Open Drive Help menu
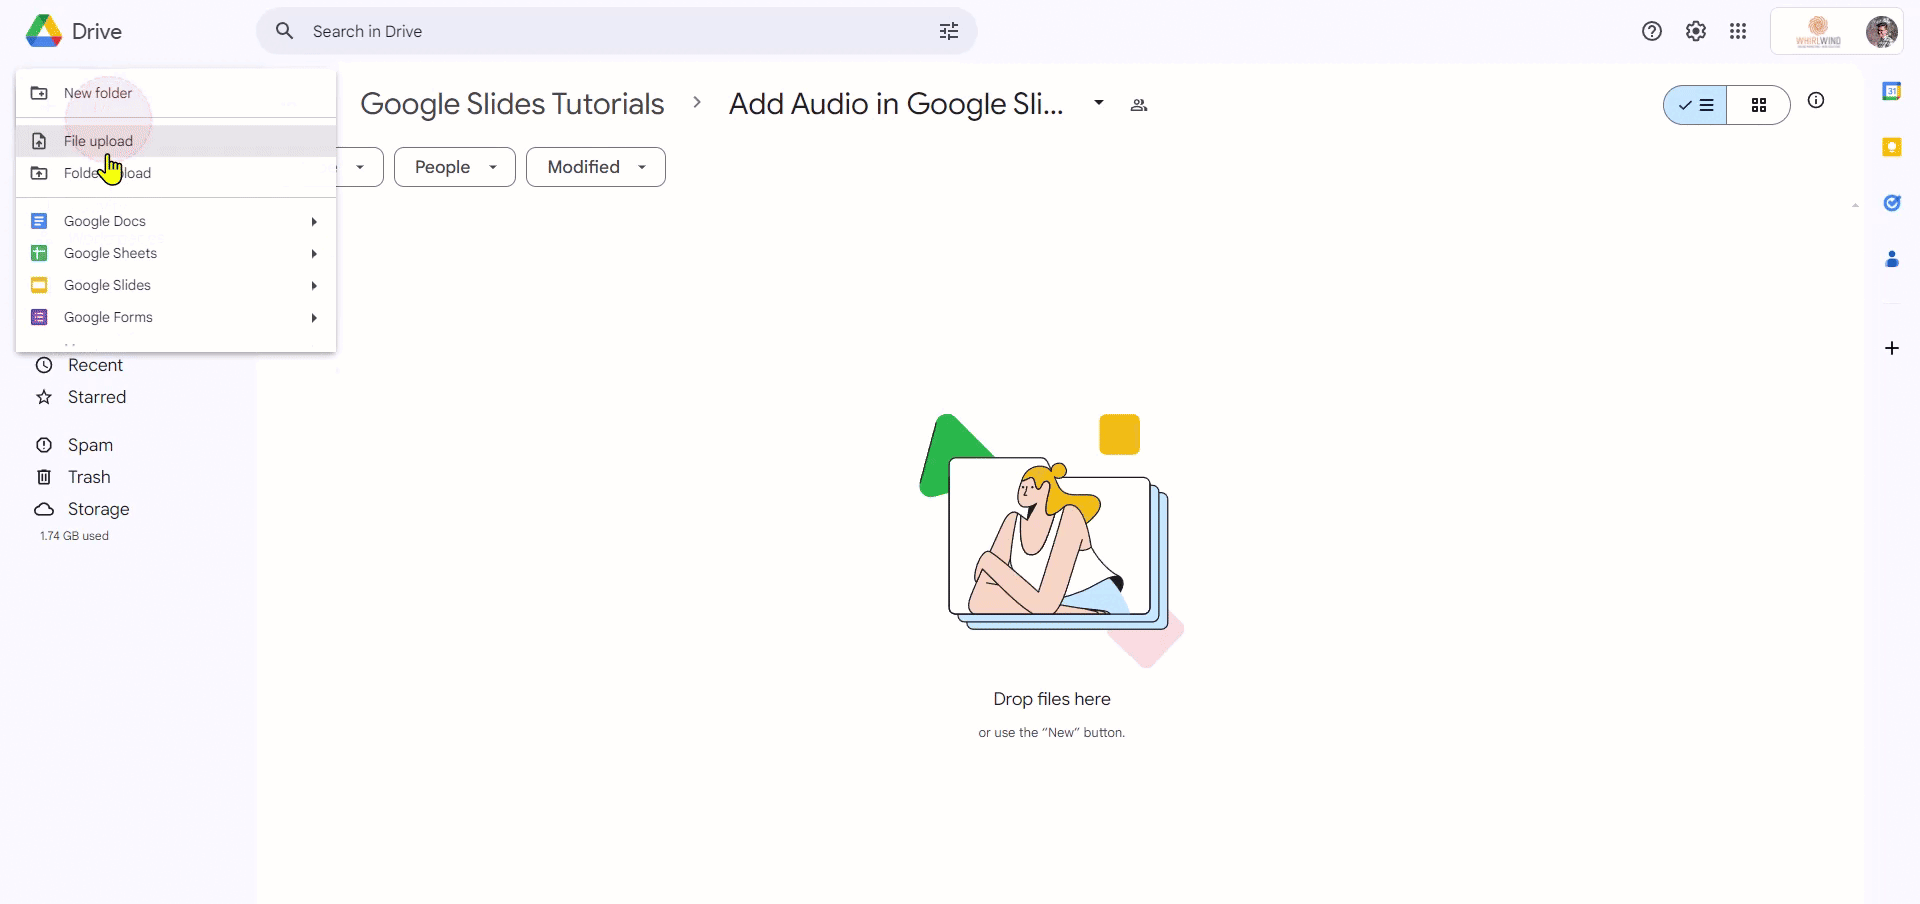This screenshot has height=904, width=1920. (x=1651, y=31)
